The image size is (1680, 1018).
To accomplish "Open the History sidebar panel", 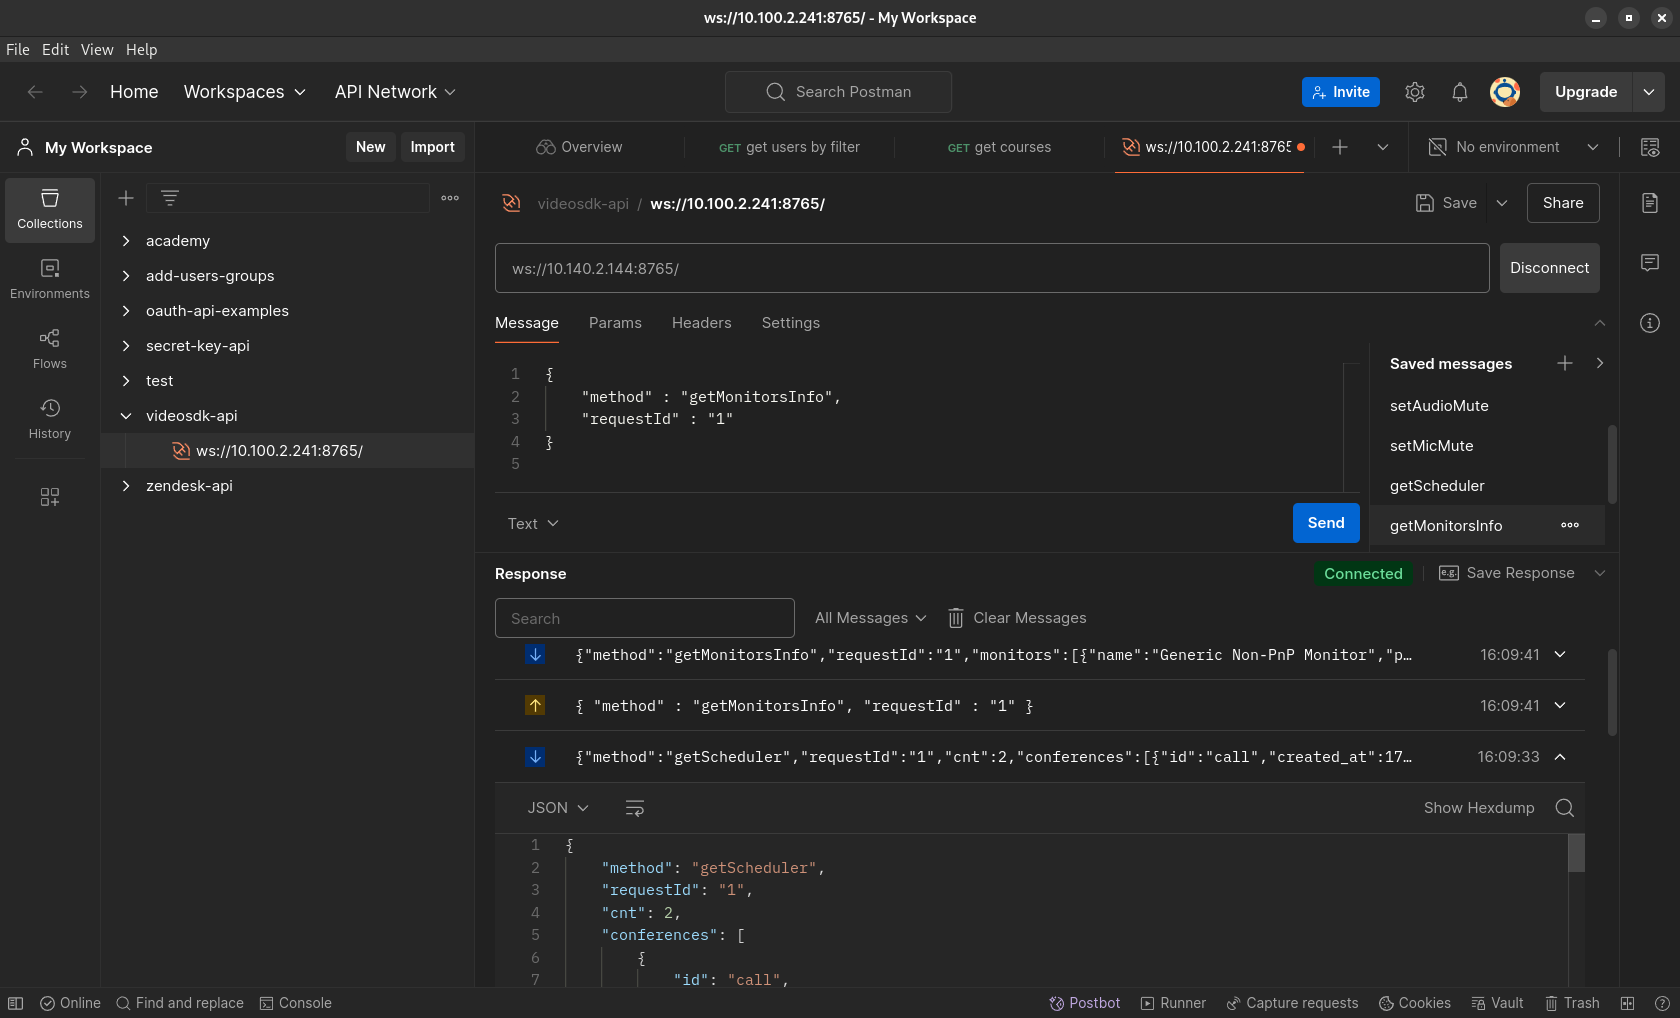I will click(50, 420).
